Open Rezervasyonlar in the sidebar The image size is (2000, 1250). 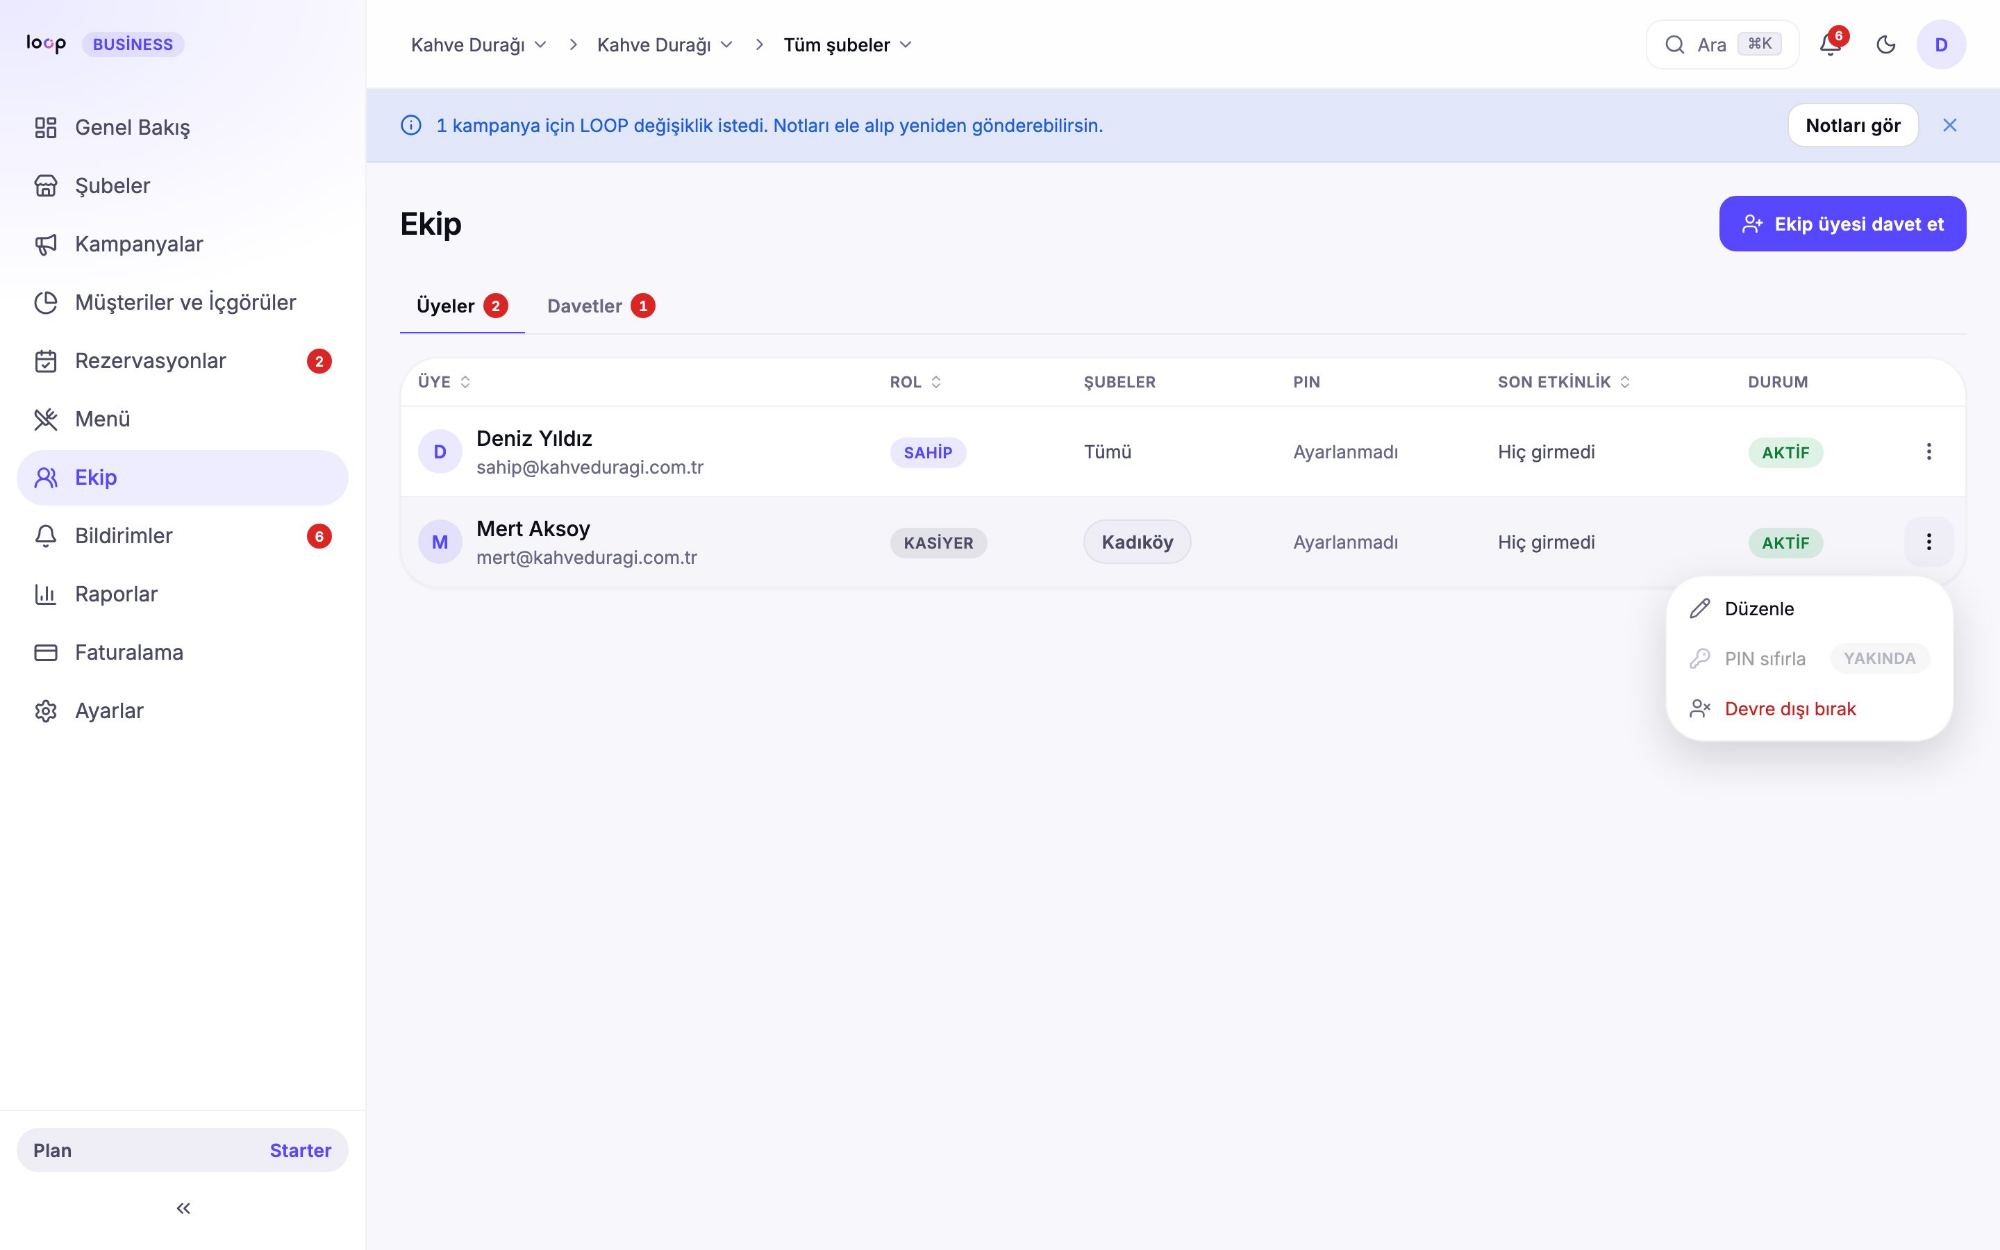tap(183, 361)
